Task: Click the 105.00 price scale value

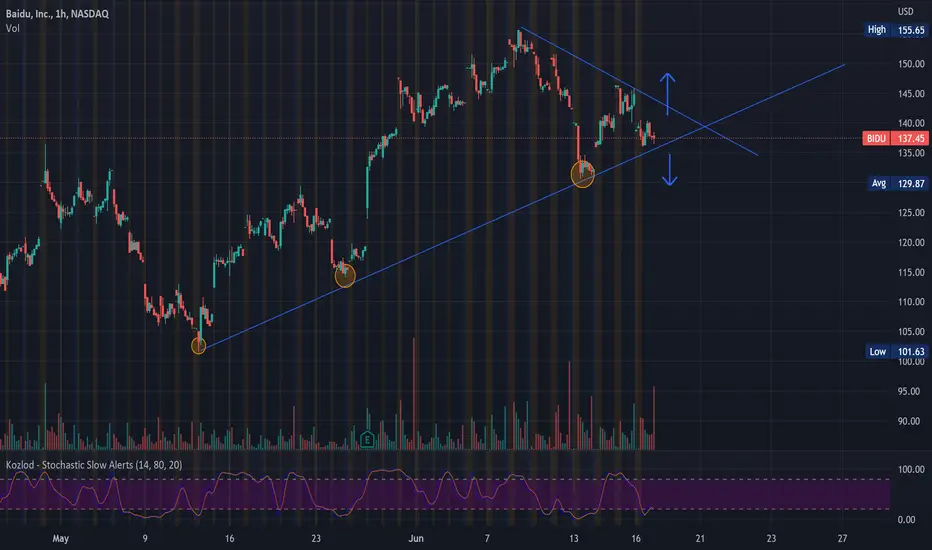Action: point(911,332)
